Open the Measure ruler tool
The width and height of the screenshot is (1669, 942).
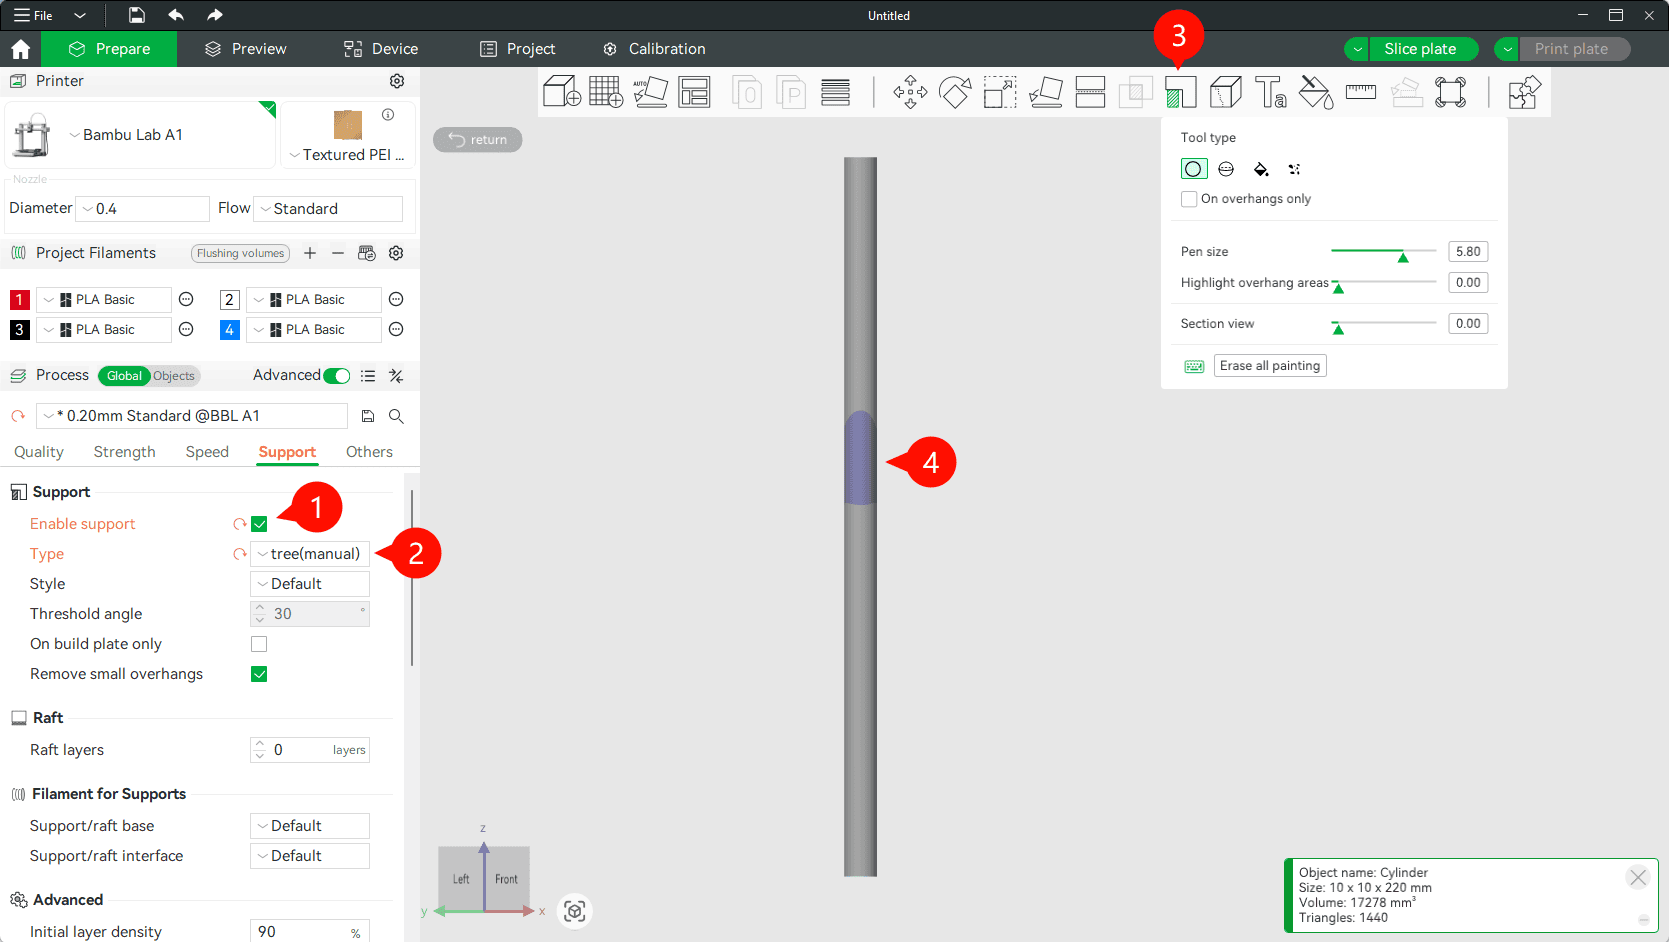coord(1360,93)
